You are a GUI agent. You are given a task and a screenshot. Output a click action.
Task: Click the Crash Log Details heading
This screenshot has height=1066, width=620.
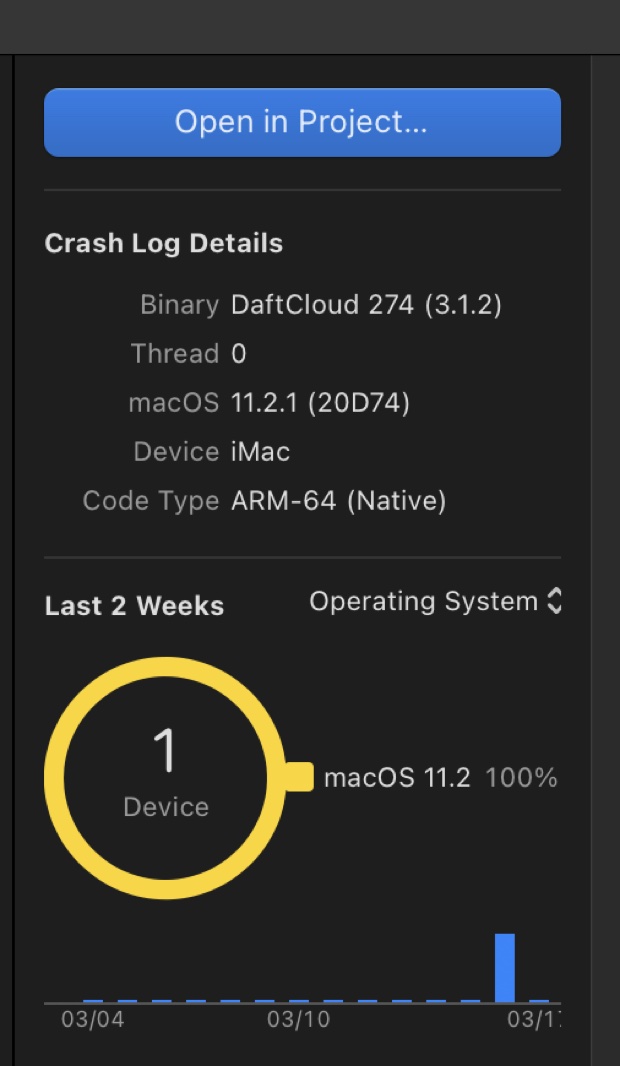(164, 244)
